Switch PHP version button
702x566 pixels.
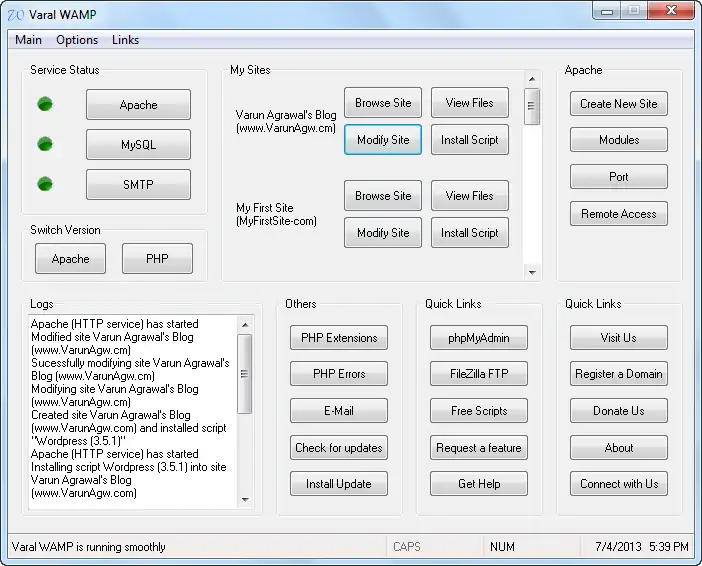pos(157,258)
